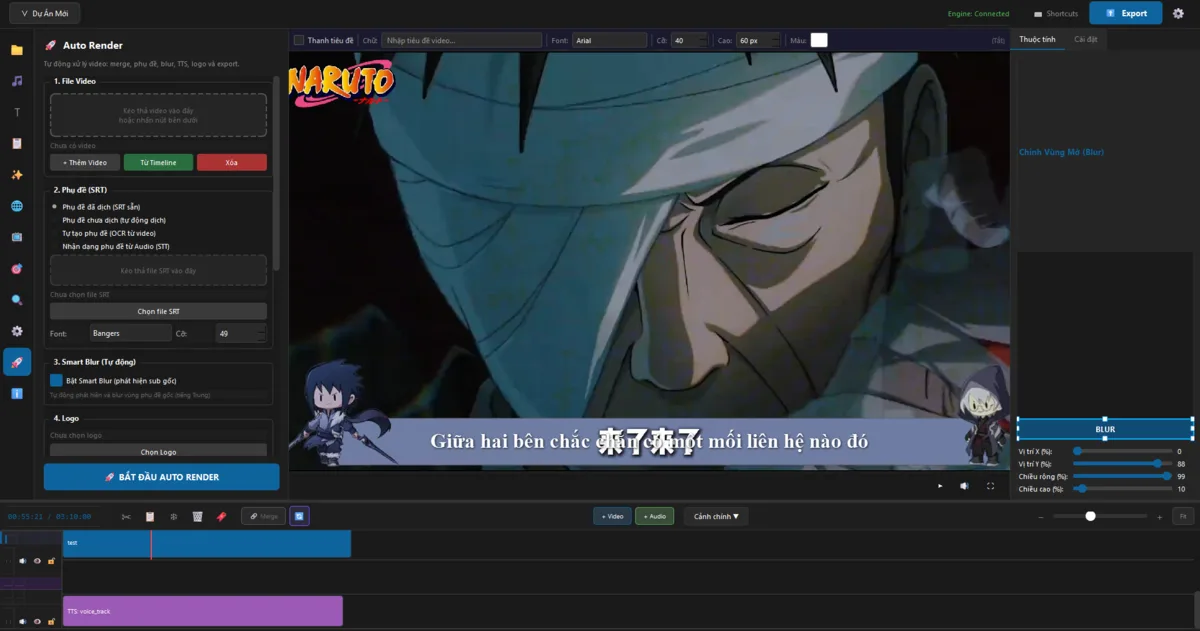
Task: Open the gear panel in left sidebar
Action: [x=17, y=331]
